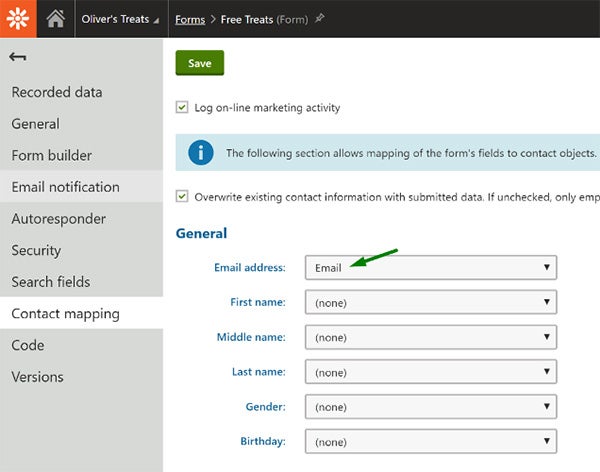Uncheck Overwrite existing contact information checkbox
Screen dimensions: 600x472
pos(182,197)
